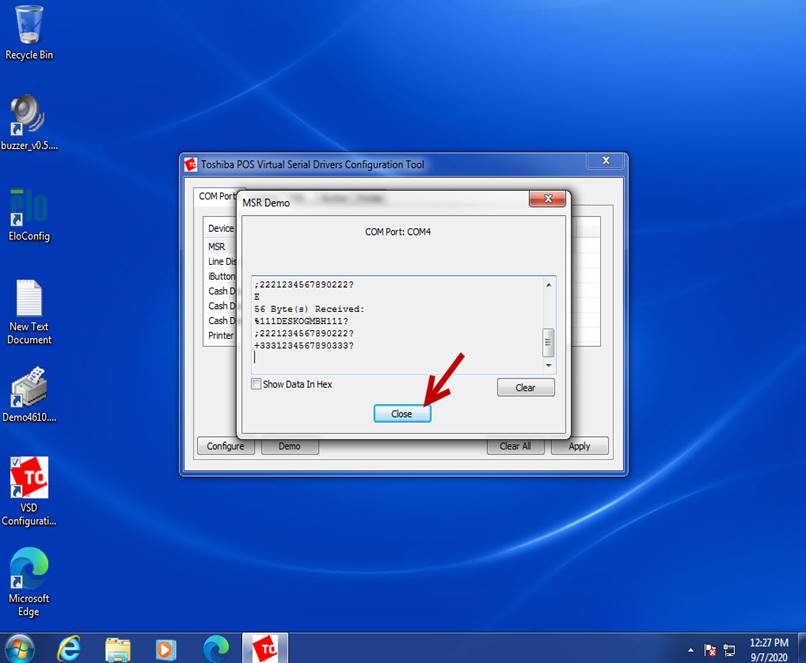Open the taskbar clock showing 12:27 PM
The height and width of the screenshot is (663, 806).
[x=767, y=648]
